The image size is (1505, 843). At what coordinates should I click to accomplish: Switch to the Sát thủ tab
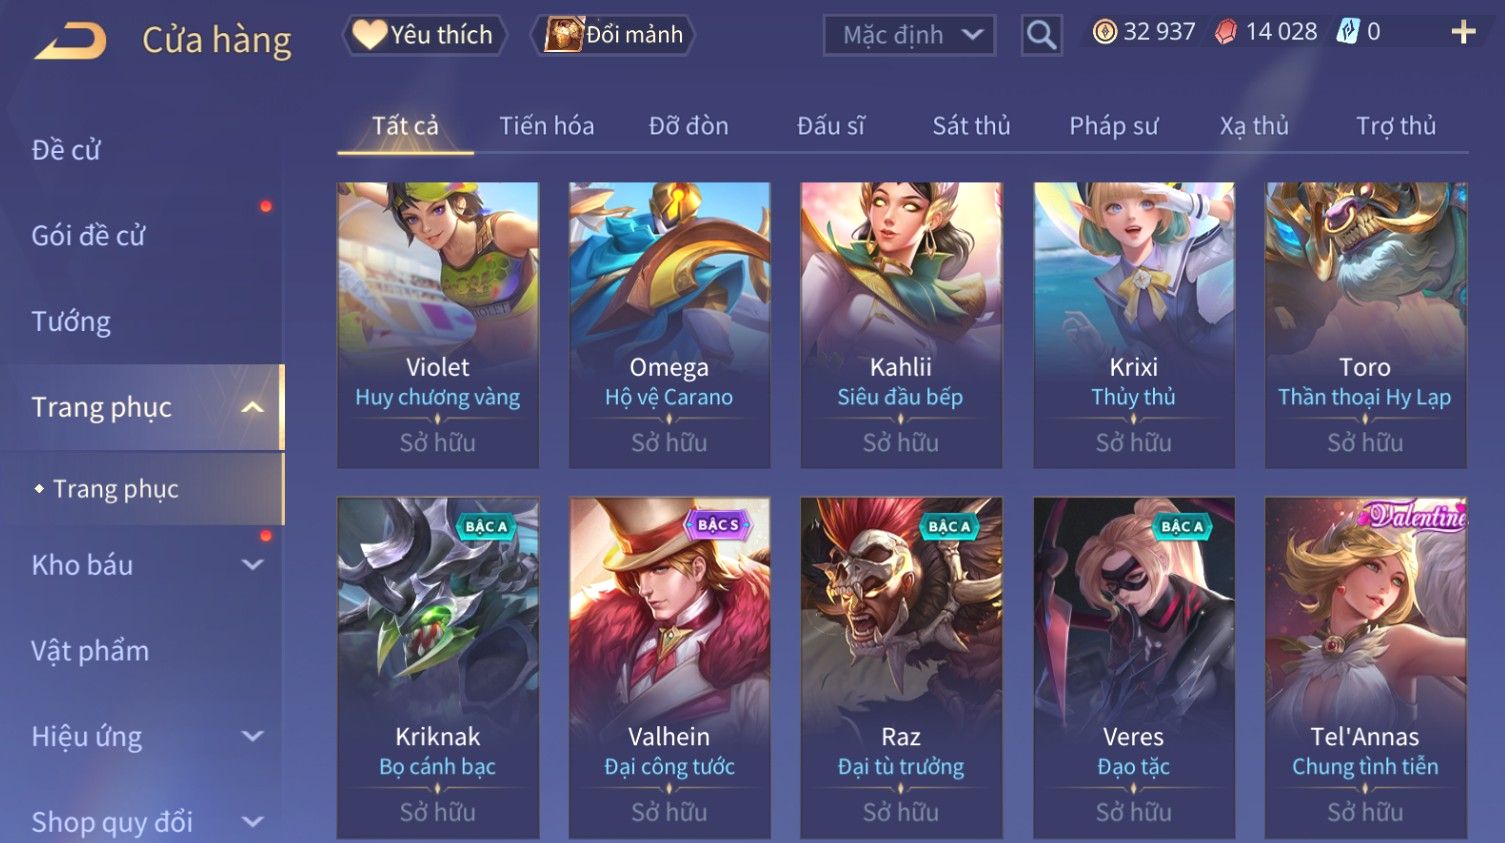(x=971, y=126)
